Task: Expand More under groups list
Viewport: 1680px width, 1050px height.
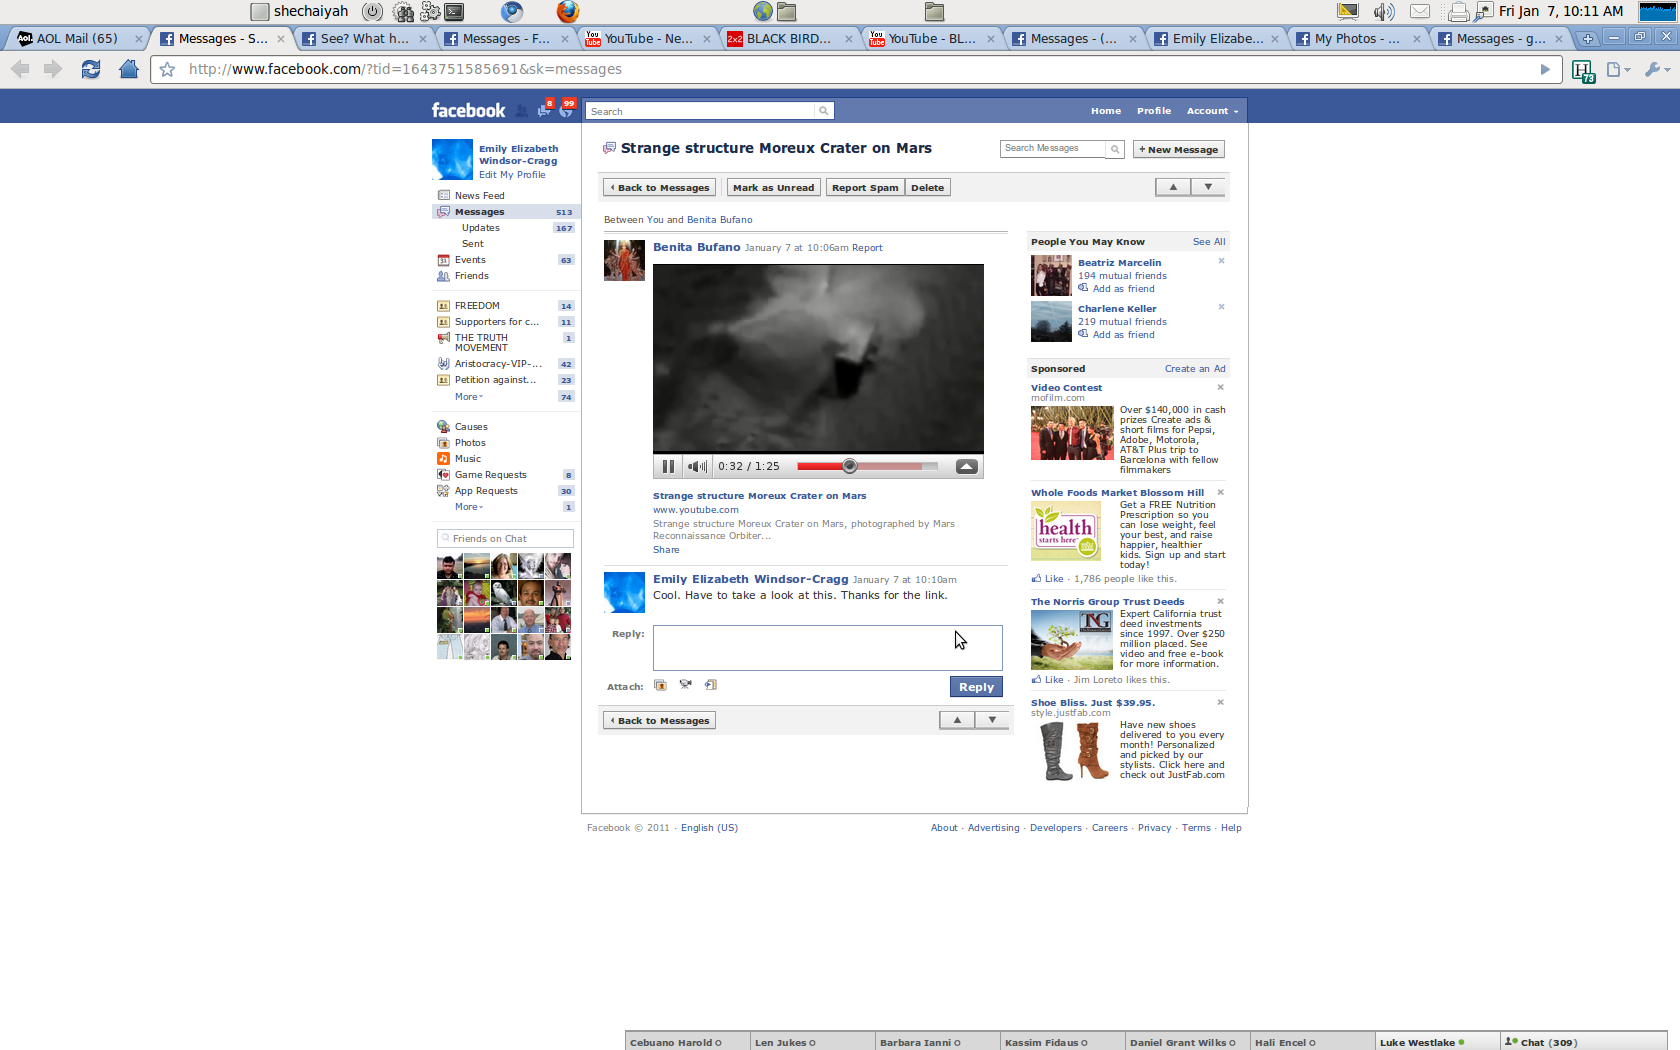Action: pos(468,397)
